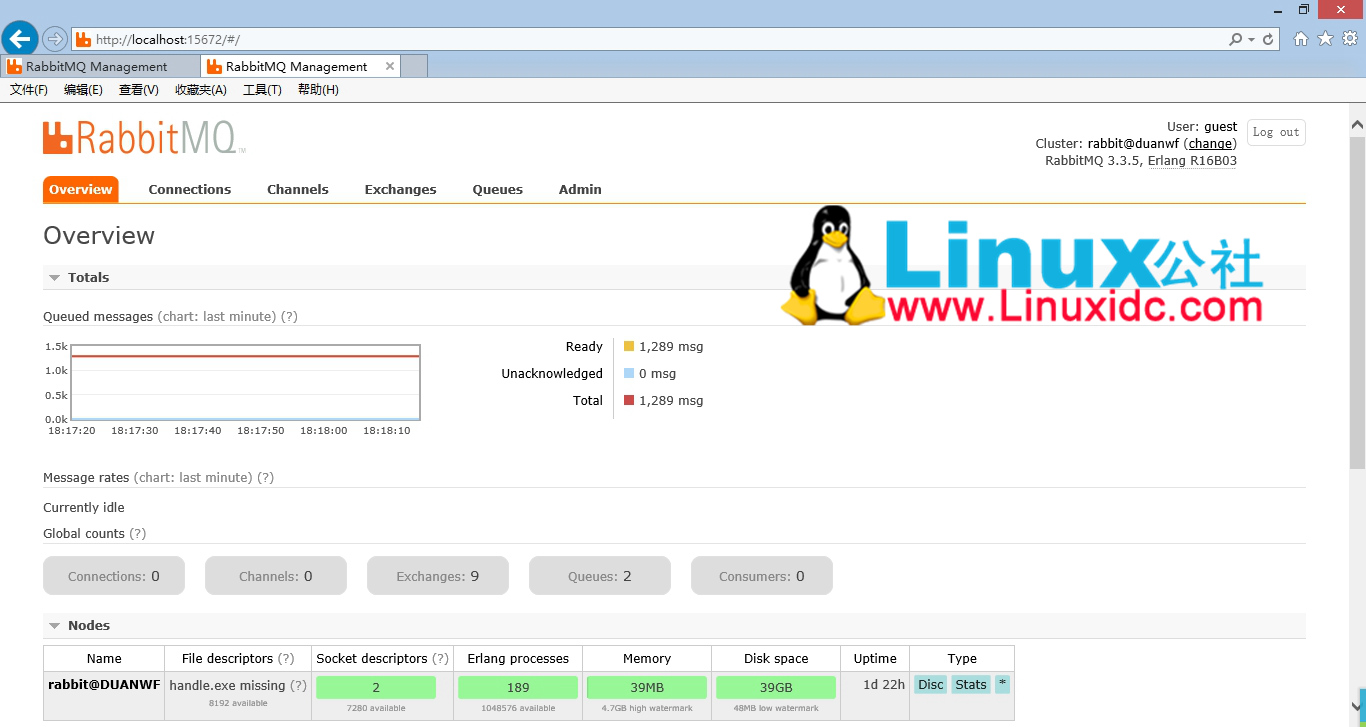Click the "1d 22h" uptime value
Image resolution: width=1366 pixels, height=727 pixels.
pyautogui.click(x=884, y=685)
